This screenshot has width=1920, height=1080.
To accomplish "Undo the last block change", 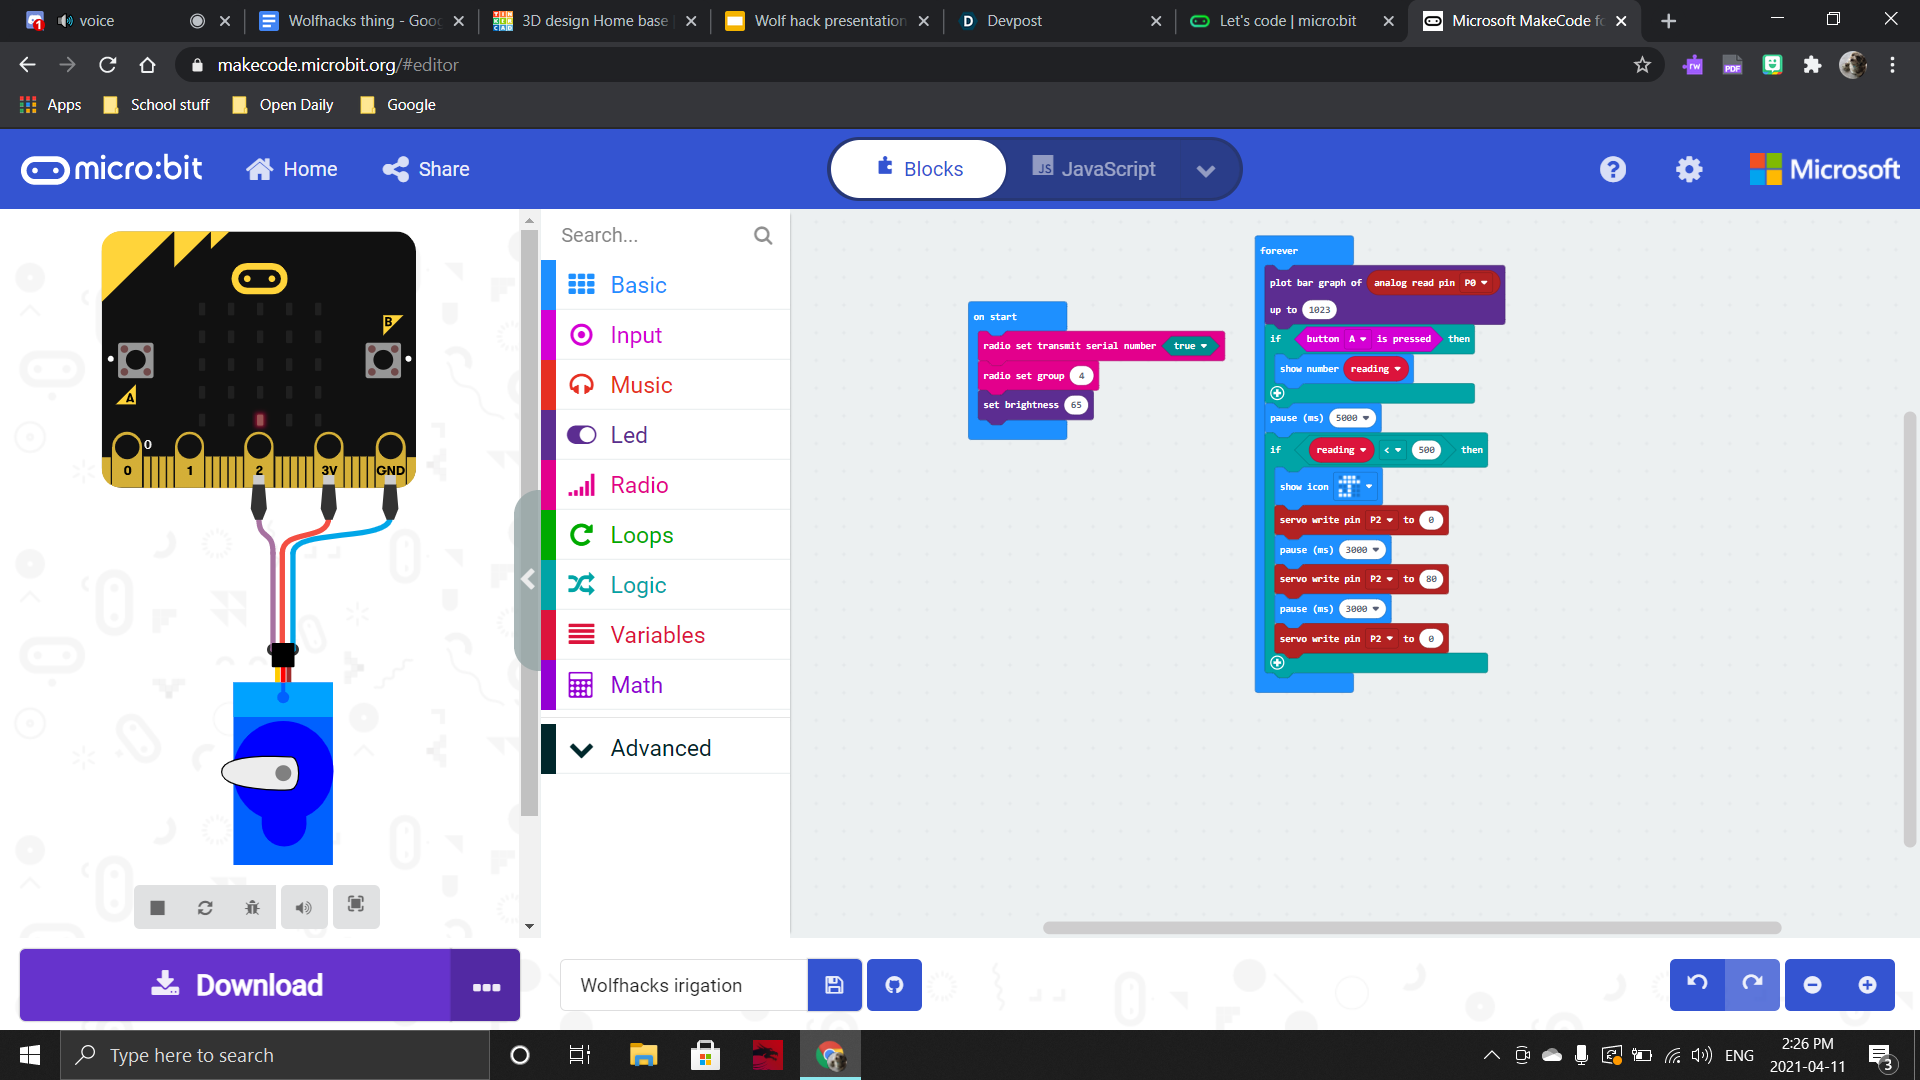I will click(1697, 984).
